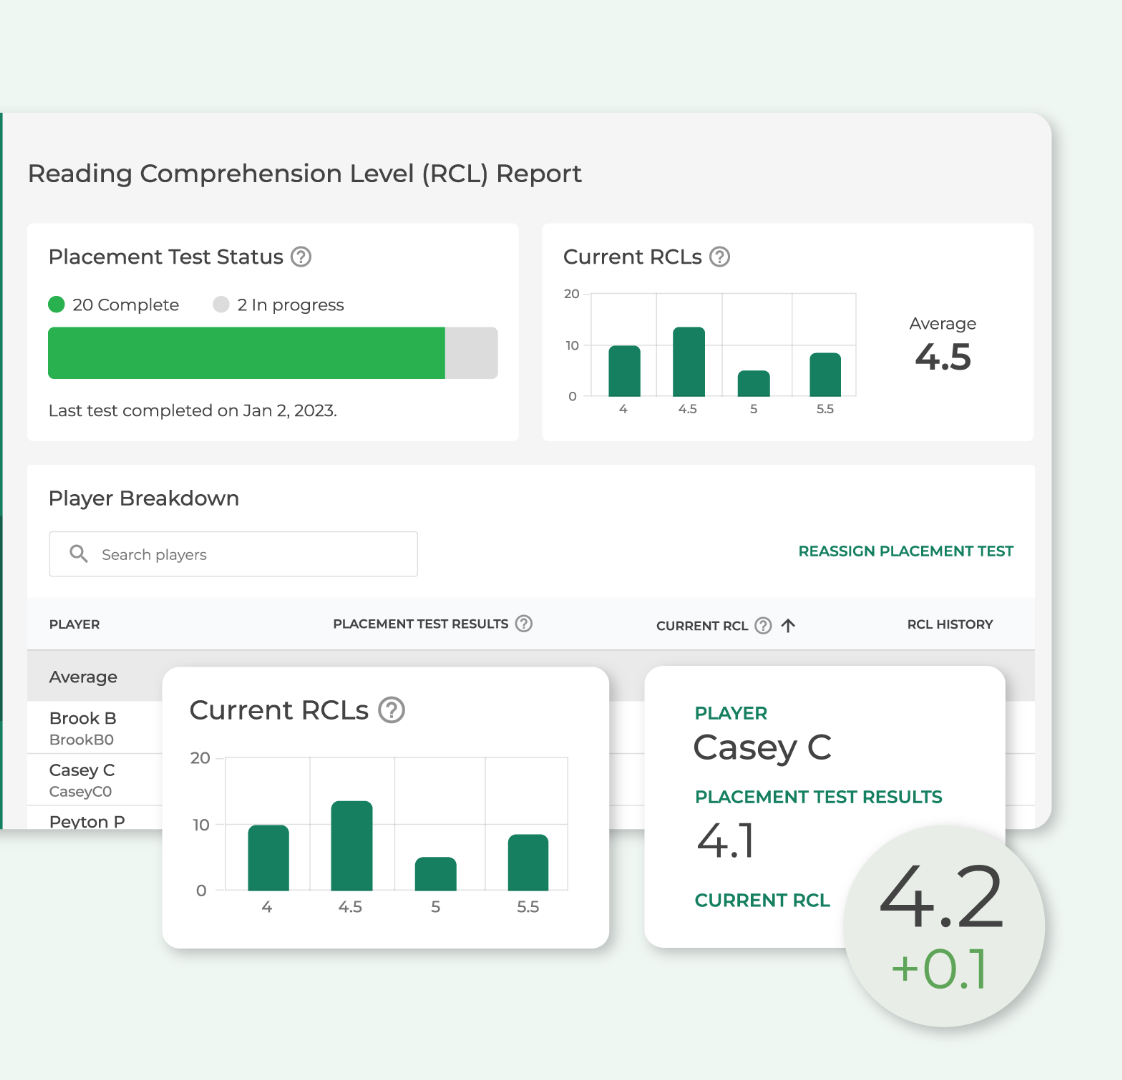Click gray 2 In progress legend dot
Viewport: 1122px width, 1080px height.
pyautogui.click(x=221, y=304)
